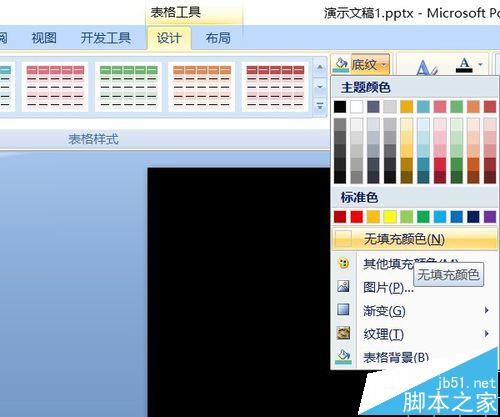
Task: Switch to the 布局 tab
Action: pyautogui.click(x=218, y=38)
